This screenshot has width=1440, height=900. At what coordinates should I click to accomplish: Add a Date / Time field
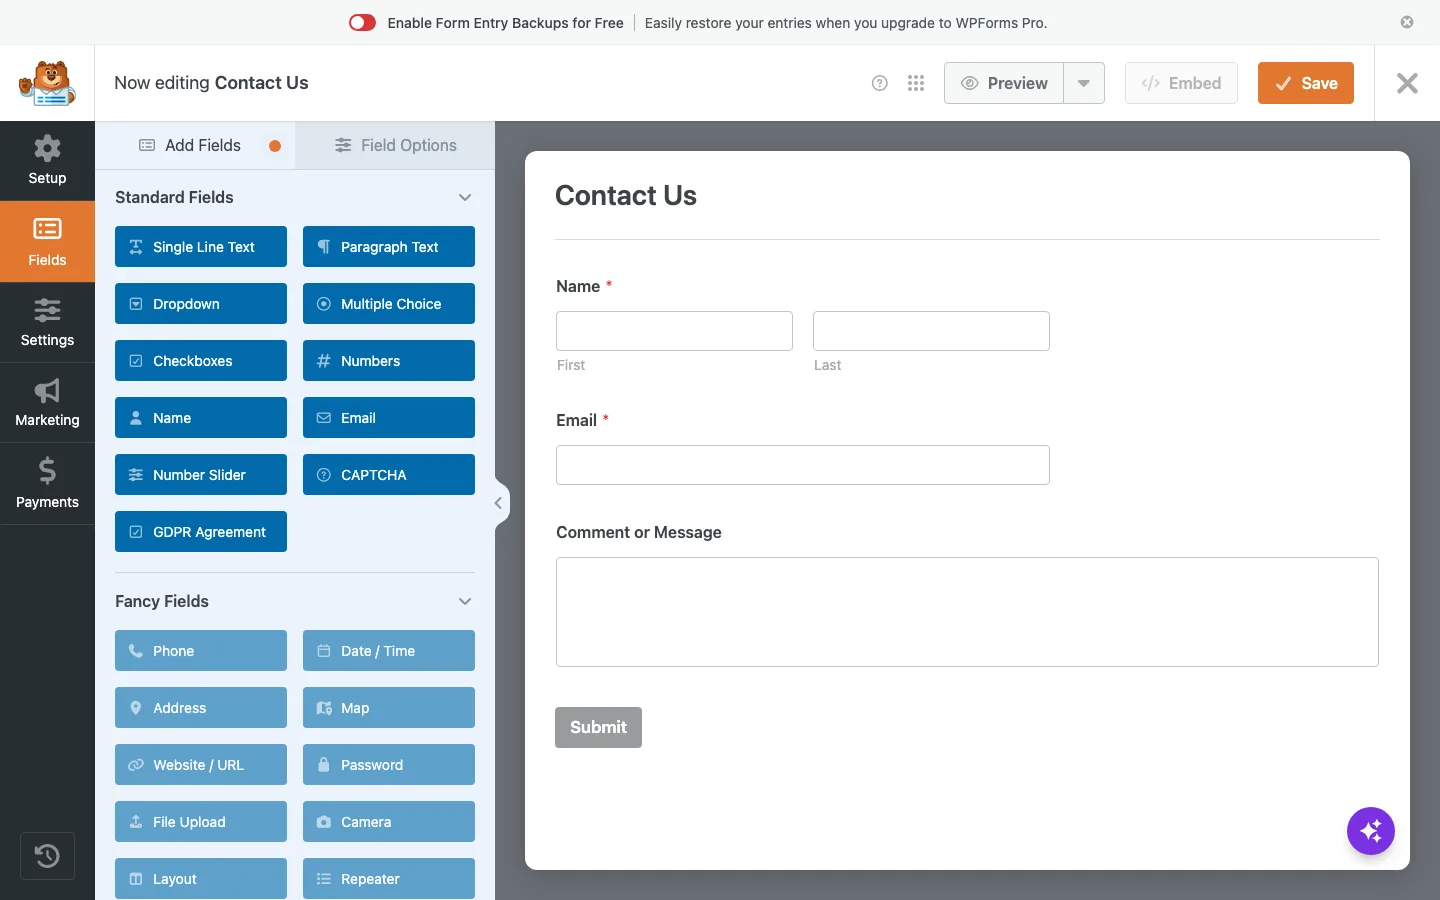pyautogui.click(x=389, y=651)
